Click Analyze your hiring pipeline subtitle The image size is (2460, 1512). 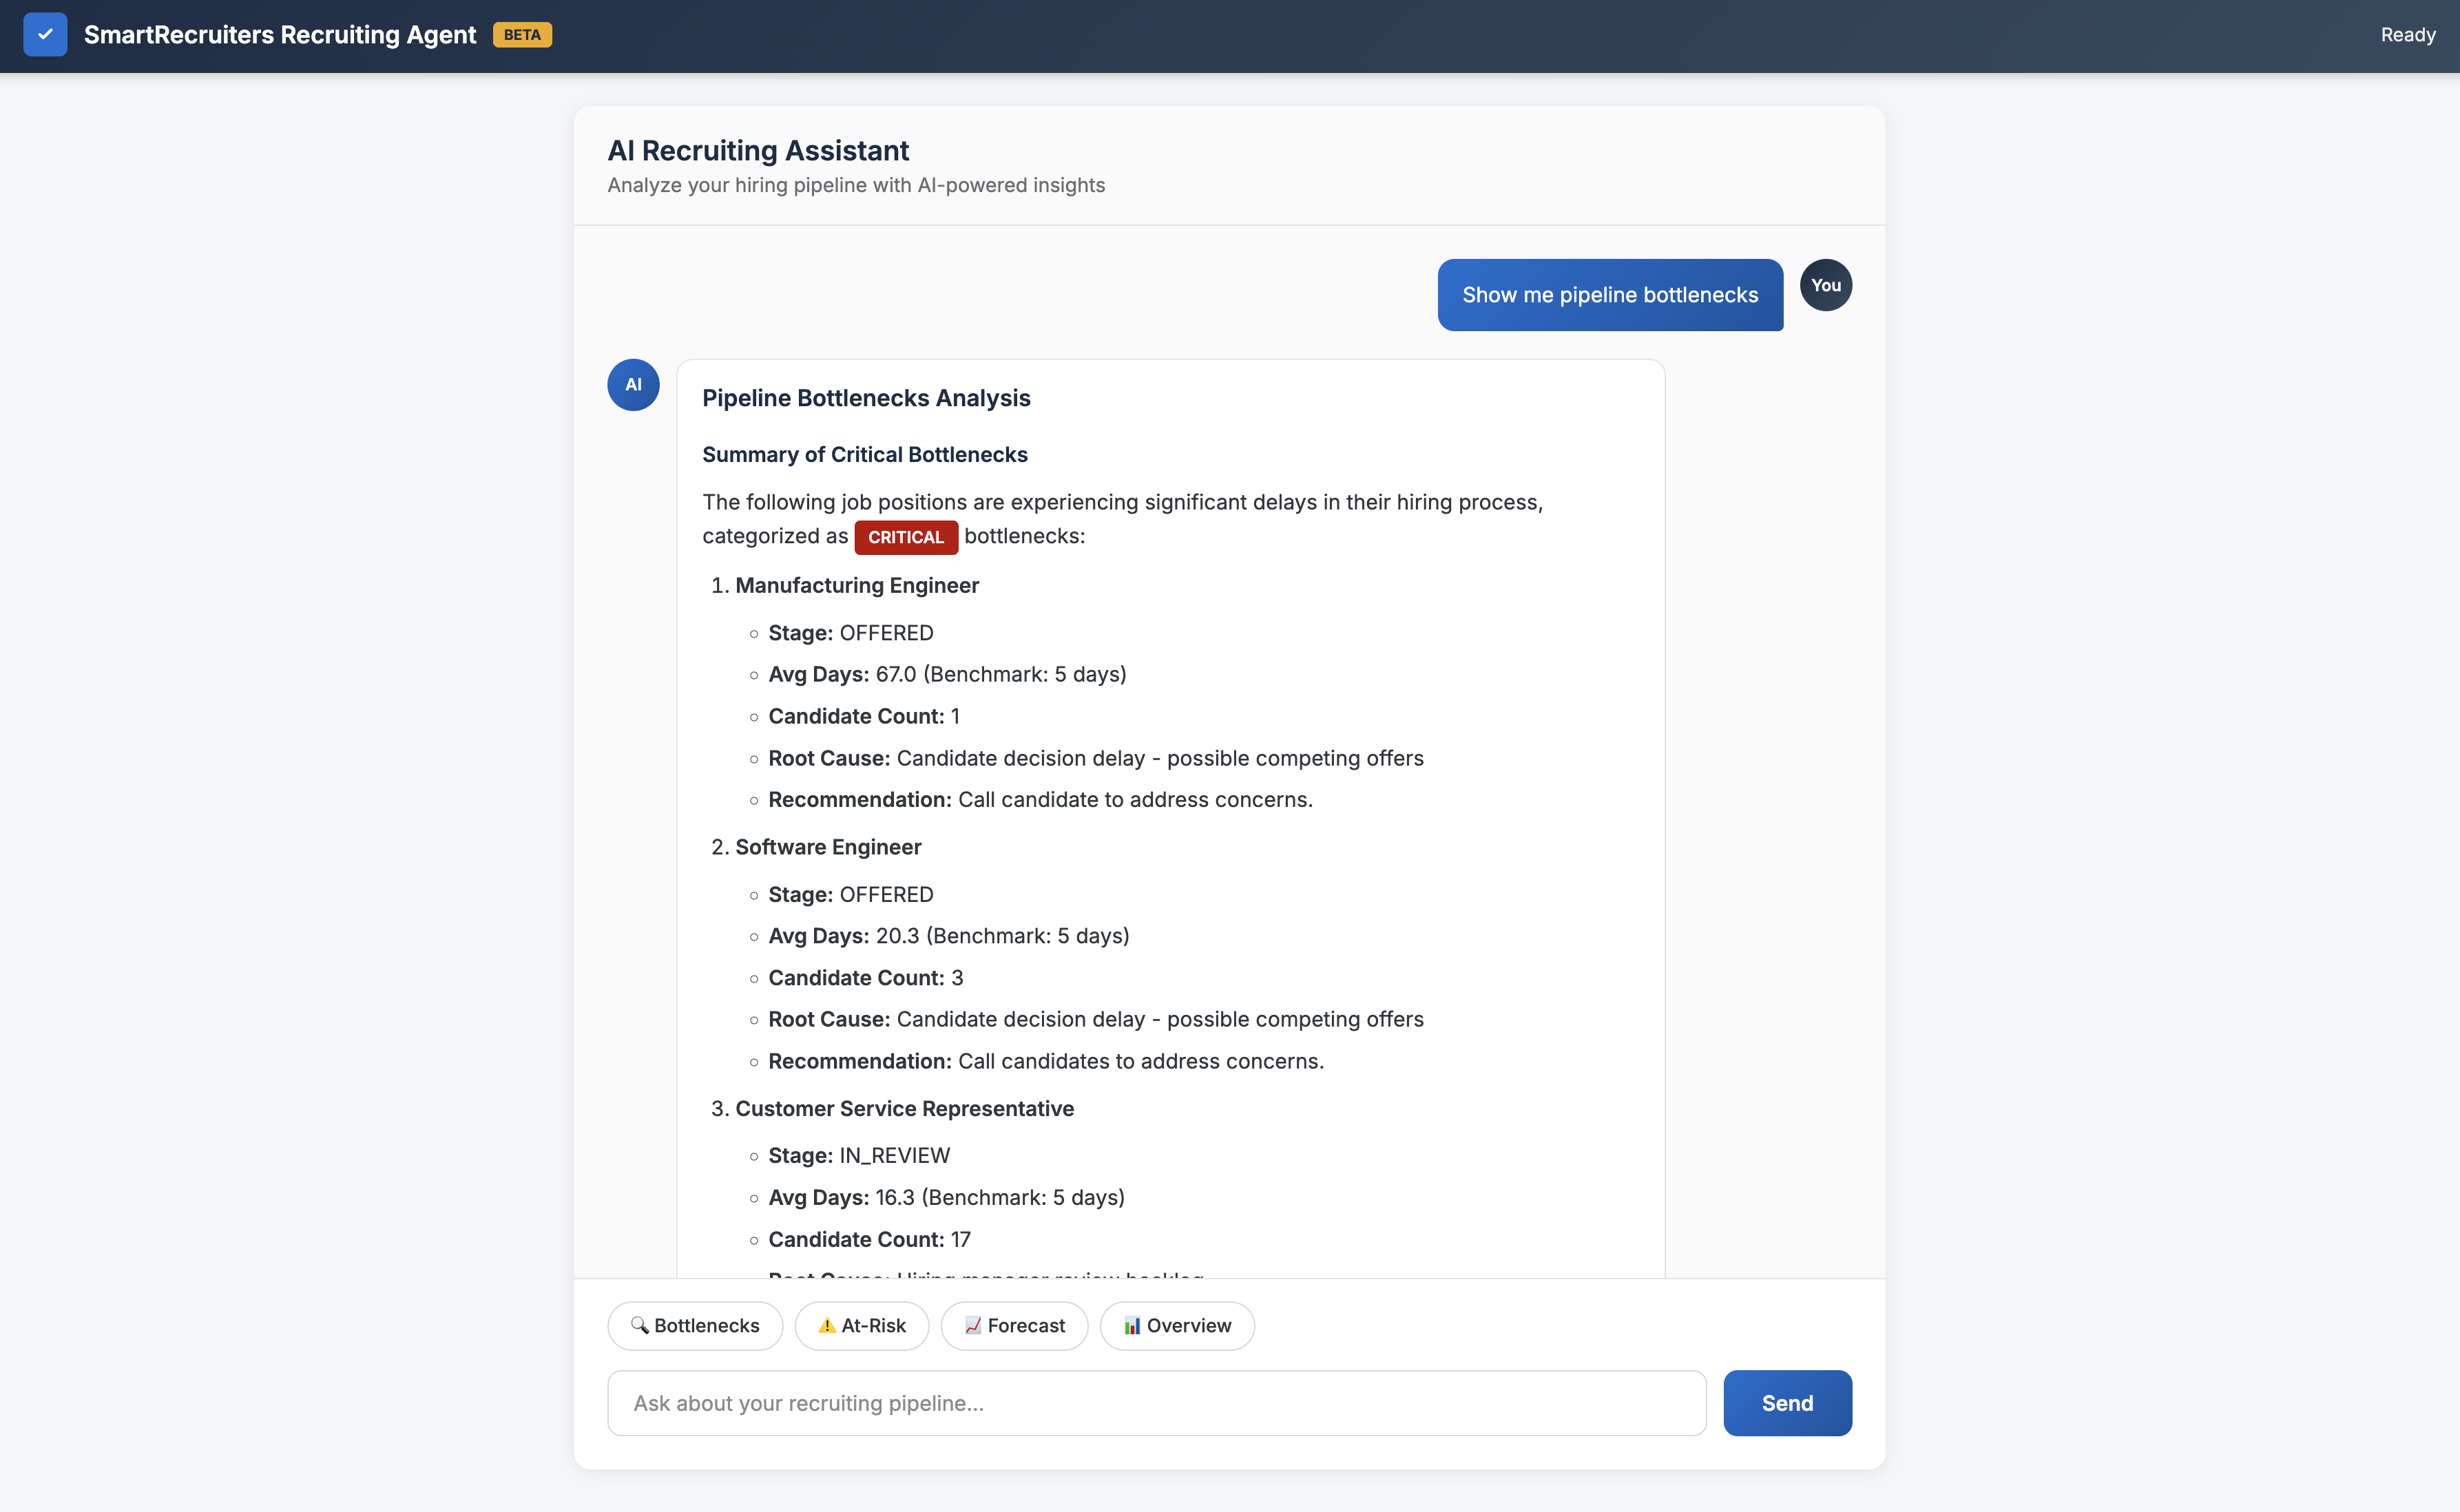click(856, 185)
